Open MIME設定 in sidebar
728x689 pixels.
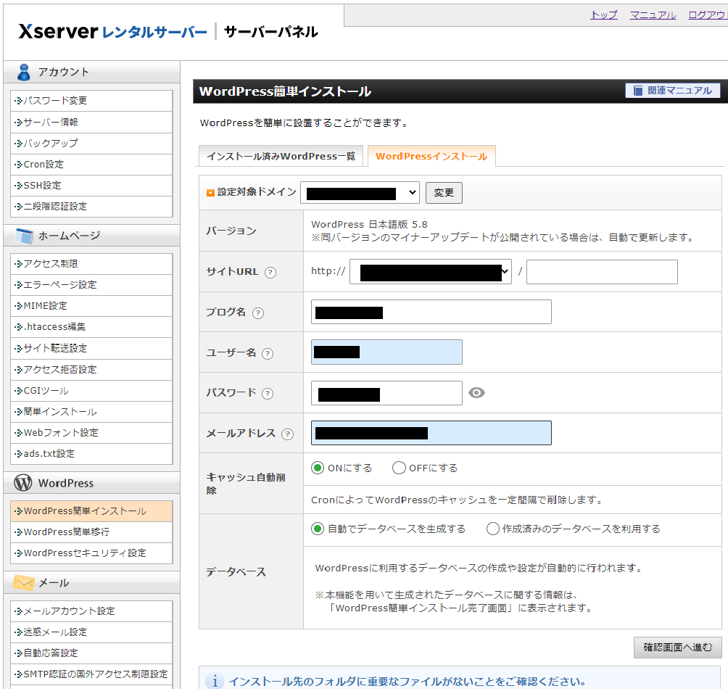pos(91,306)
